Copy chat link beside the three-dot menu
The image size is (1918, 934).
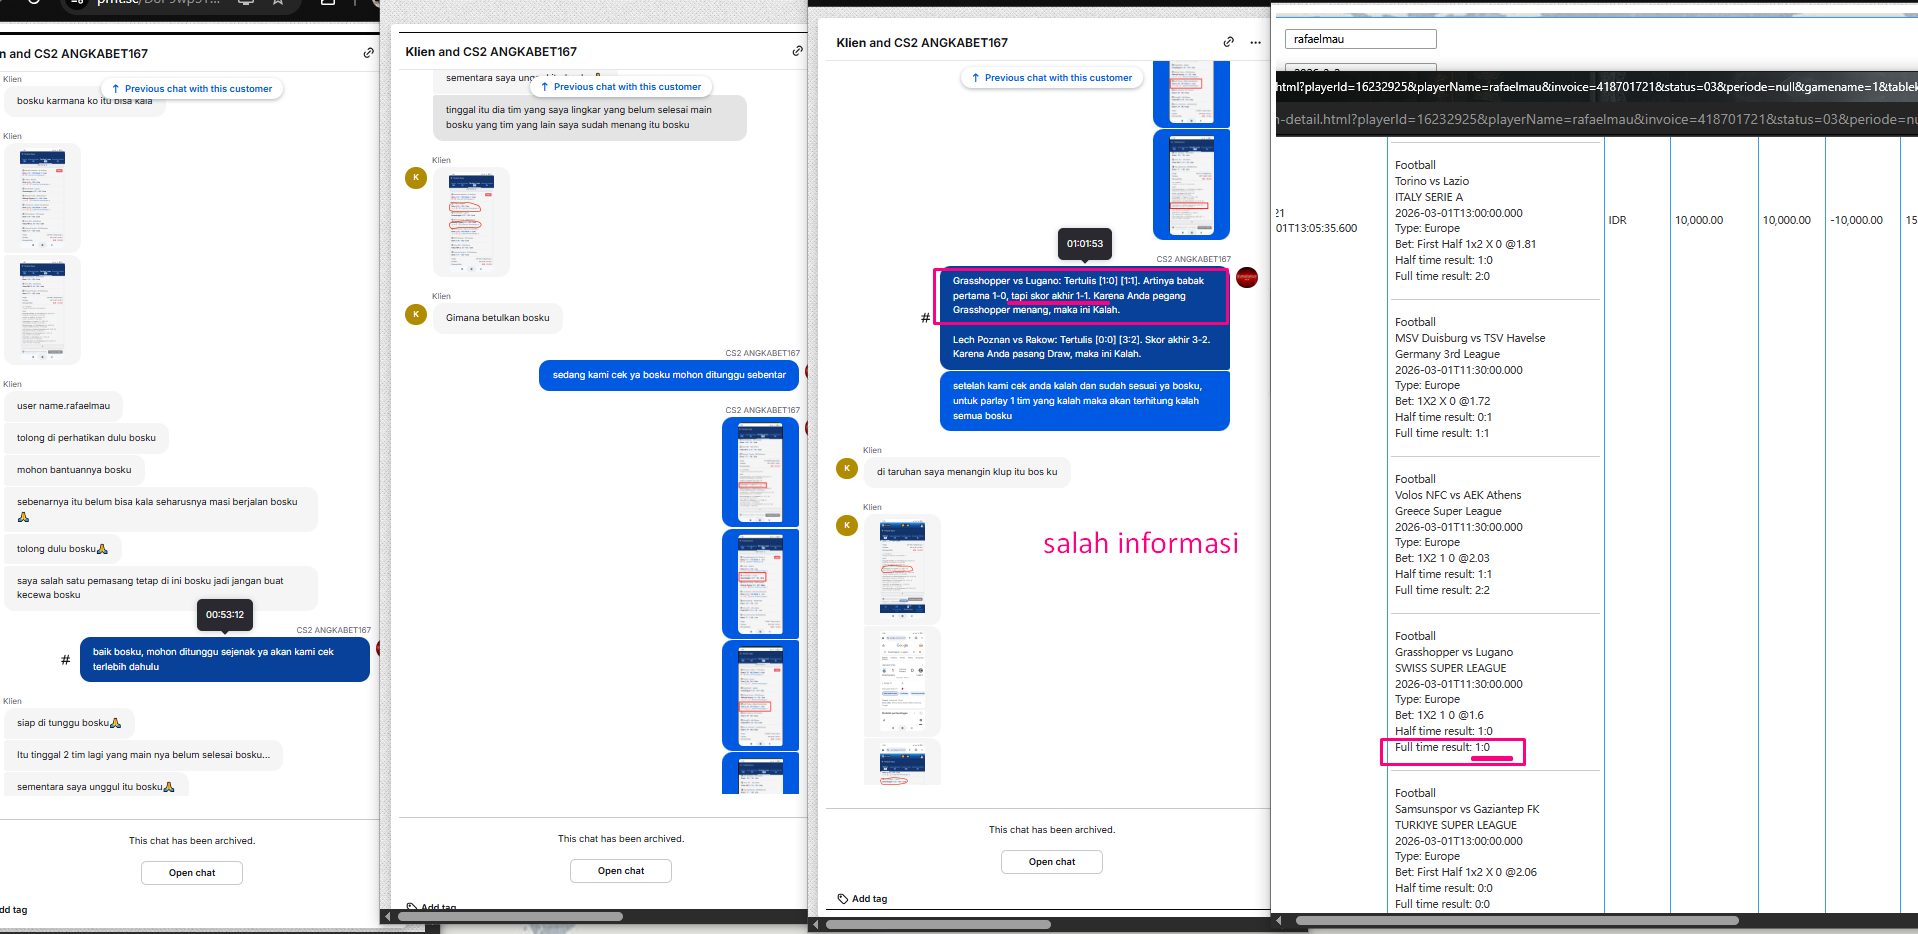pos(1228,42)
